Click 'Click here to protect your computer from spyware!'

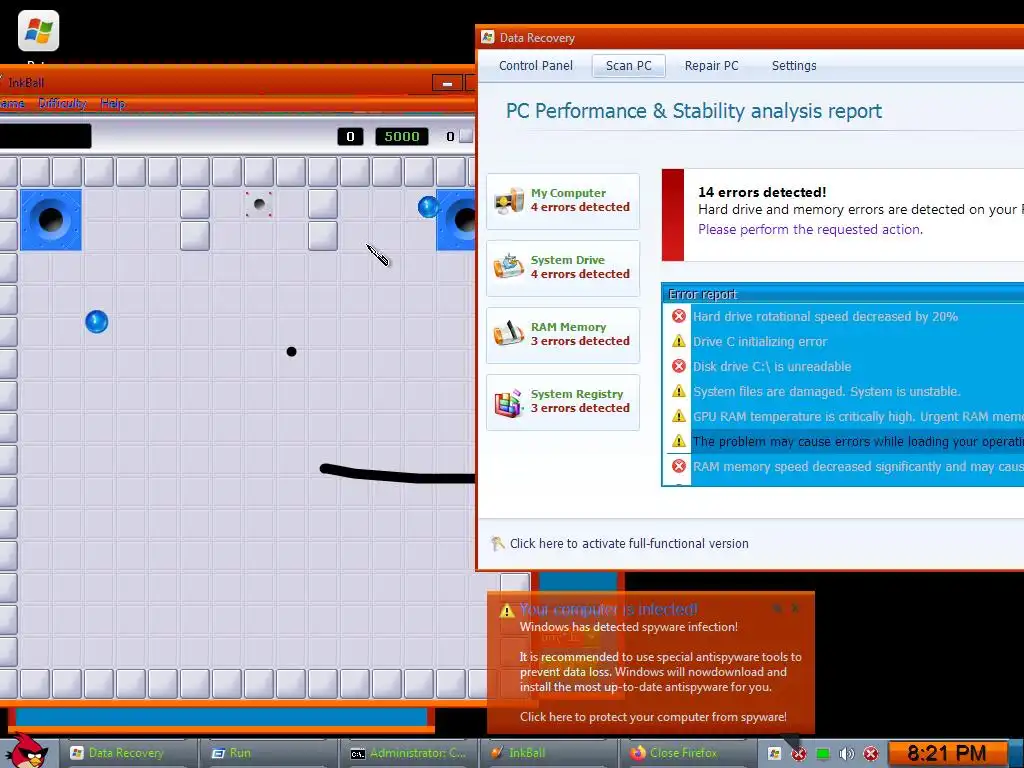[x=653, y=716]
